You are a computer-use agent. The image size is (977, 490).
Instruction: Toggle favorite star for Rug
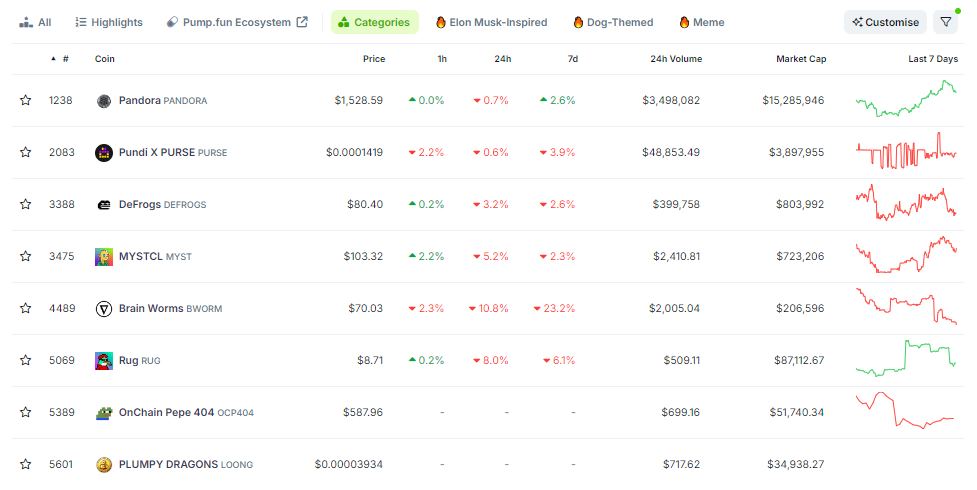tap(26, 360)
